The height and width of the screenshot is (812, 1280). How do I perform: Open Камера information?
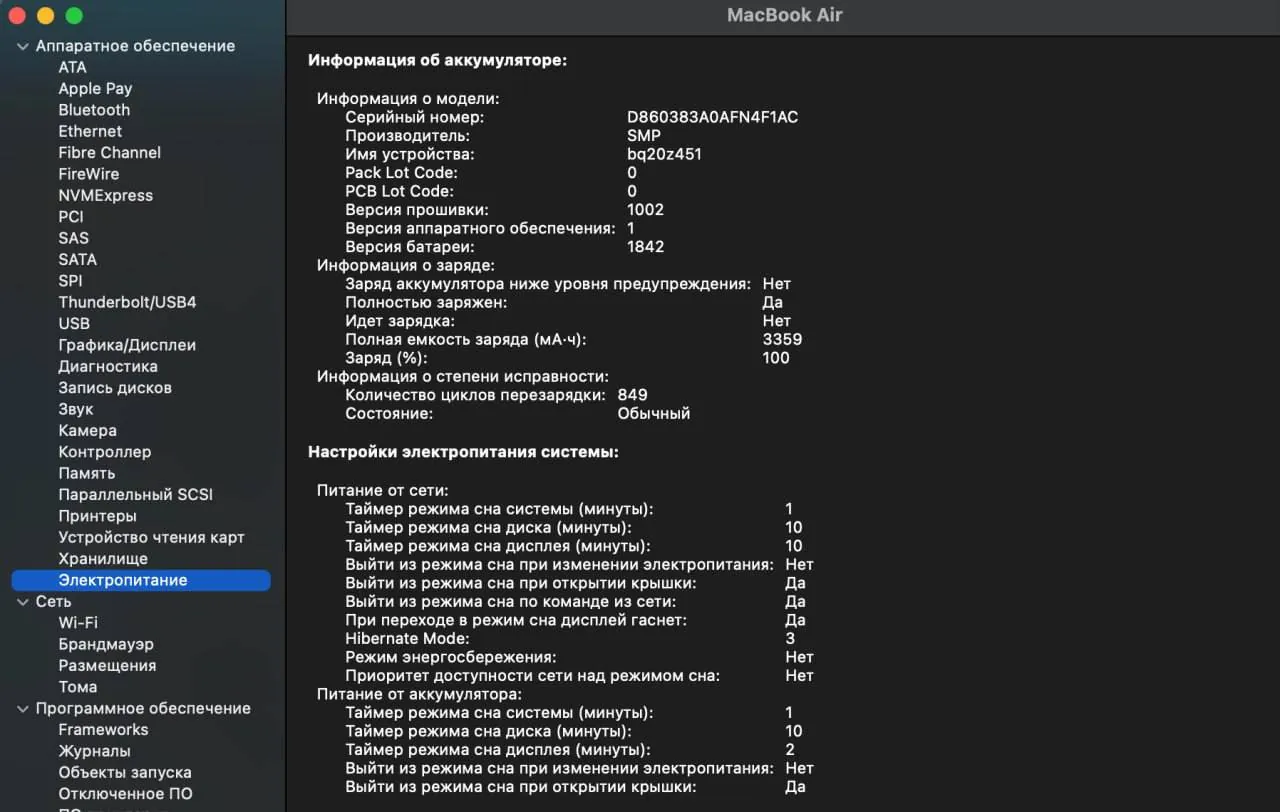87,430
